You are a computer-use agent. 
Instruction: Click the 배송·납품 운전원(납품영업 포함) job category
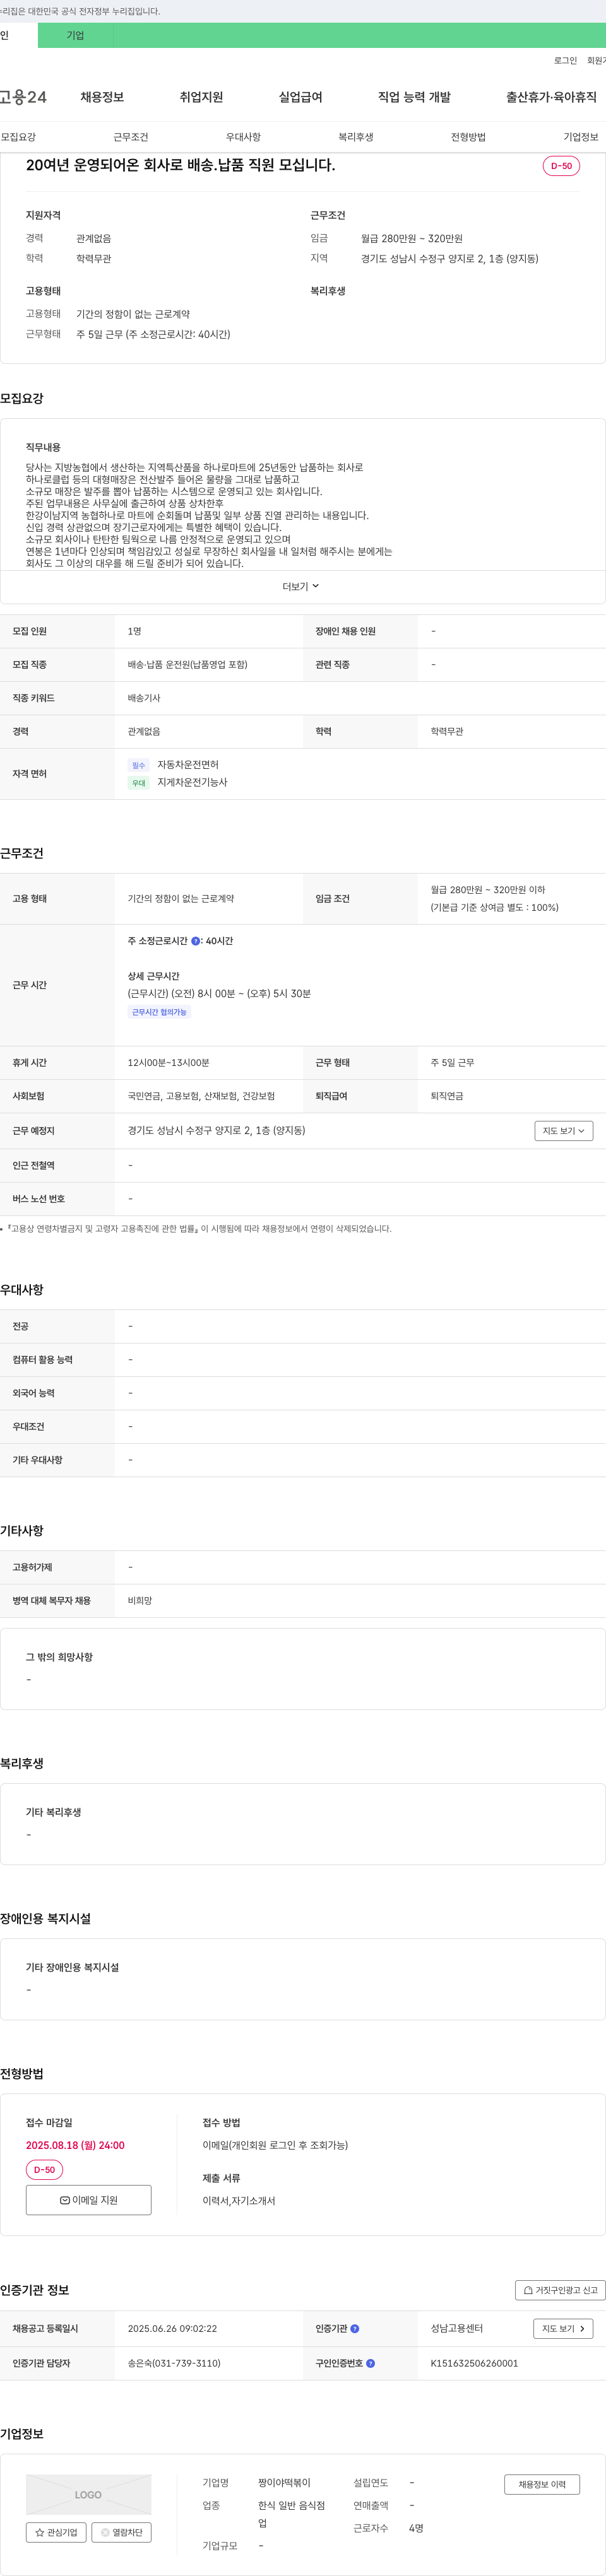point(187,665)
